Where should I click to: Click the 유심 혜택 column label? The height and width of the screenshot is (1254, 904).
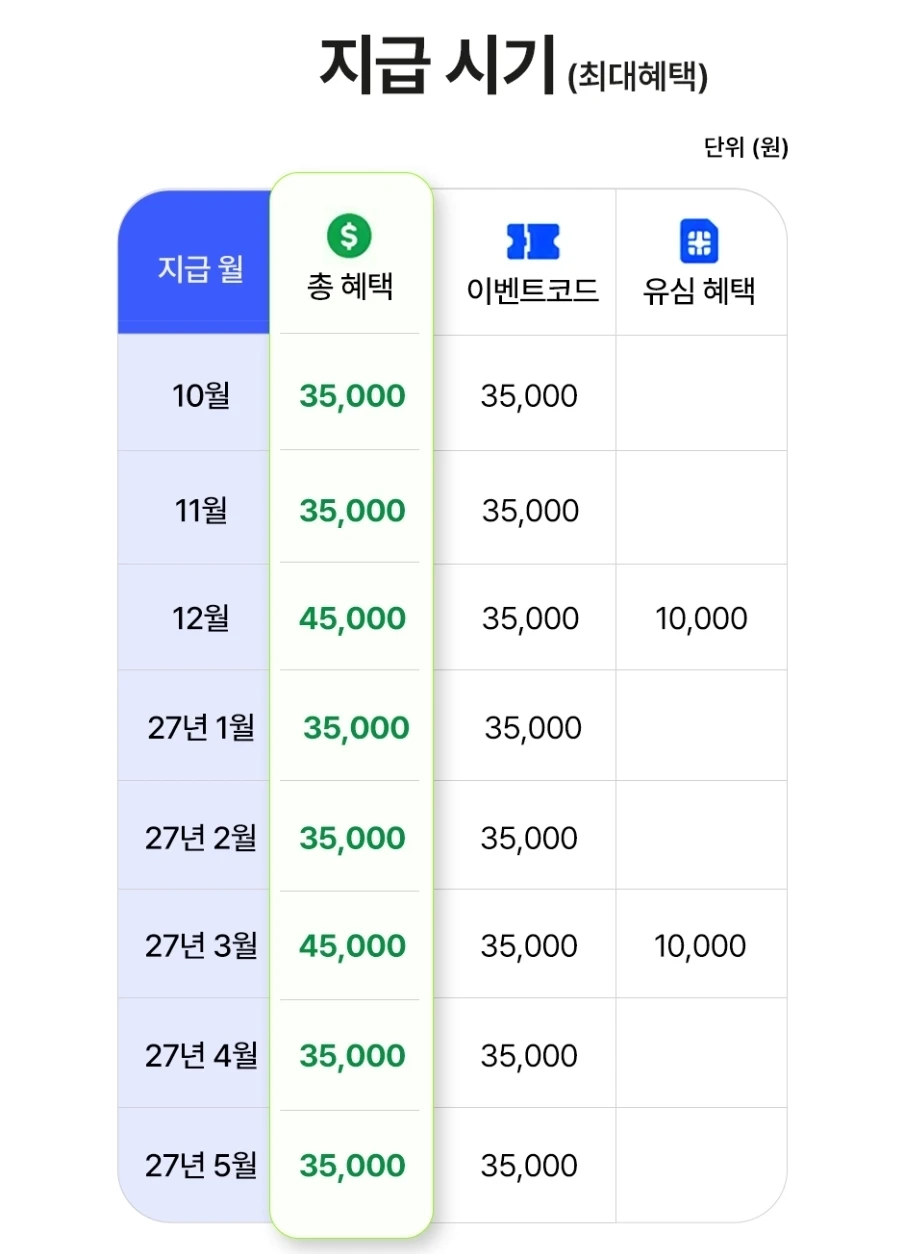pos(699,291)
